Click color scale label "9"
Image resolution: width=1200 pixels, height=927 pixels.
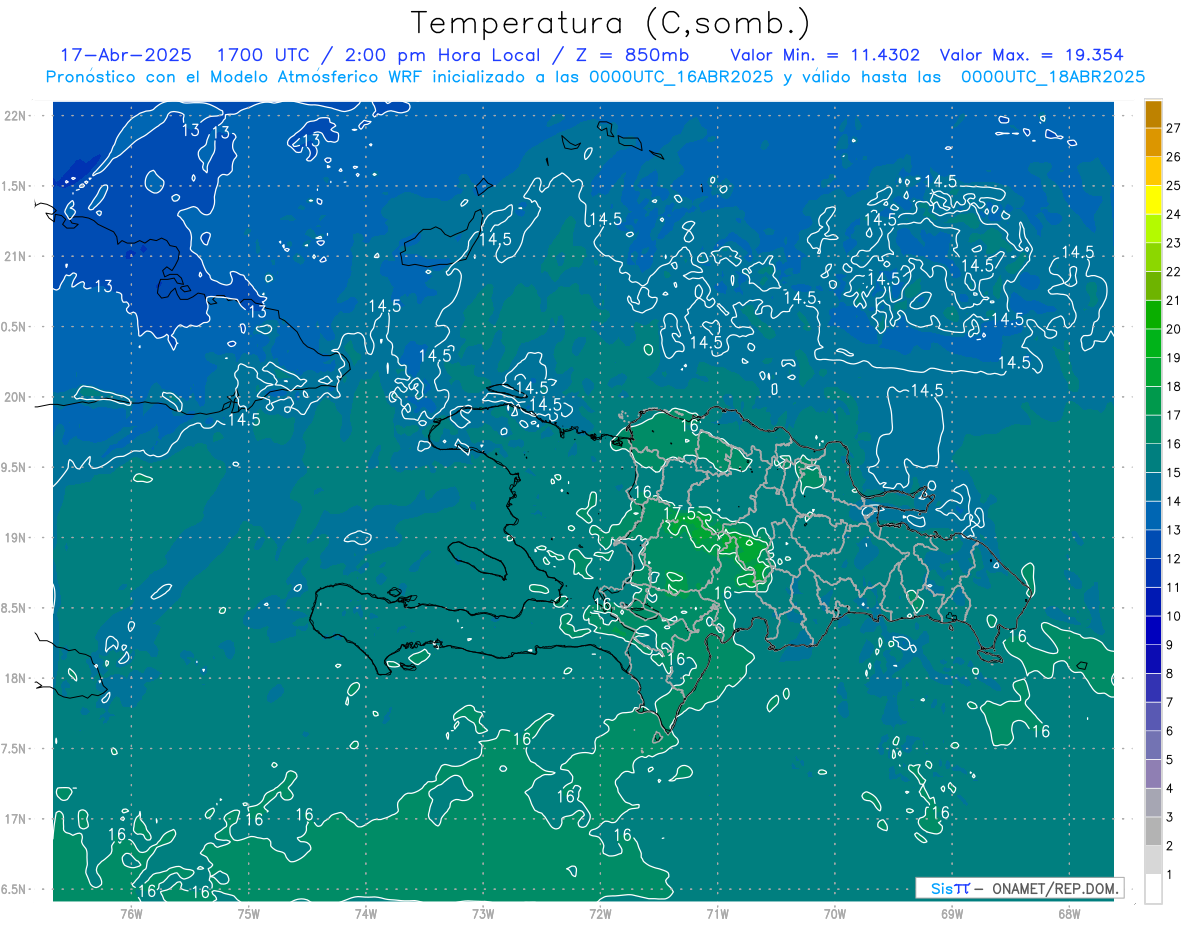pos(1170,645)
